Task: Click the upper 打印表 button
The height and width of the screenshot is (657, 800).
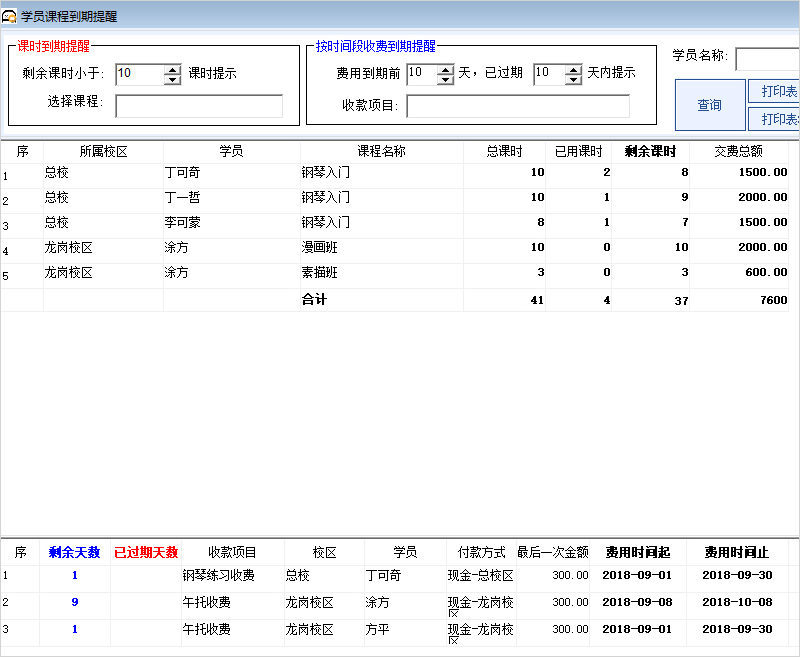Action: coord(774,91)
